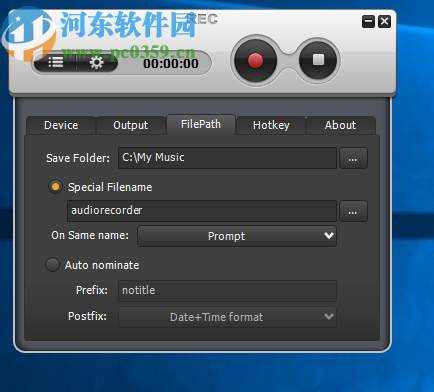Open the Hotkey tab
Viewport: 434px width, 392px height.
(x=271, y=125)
